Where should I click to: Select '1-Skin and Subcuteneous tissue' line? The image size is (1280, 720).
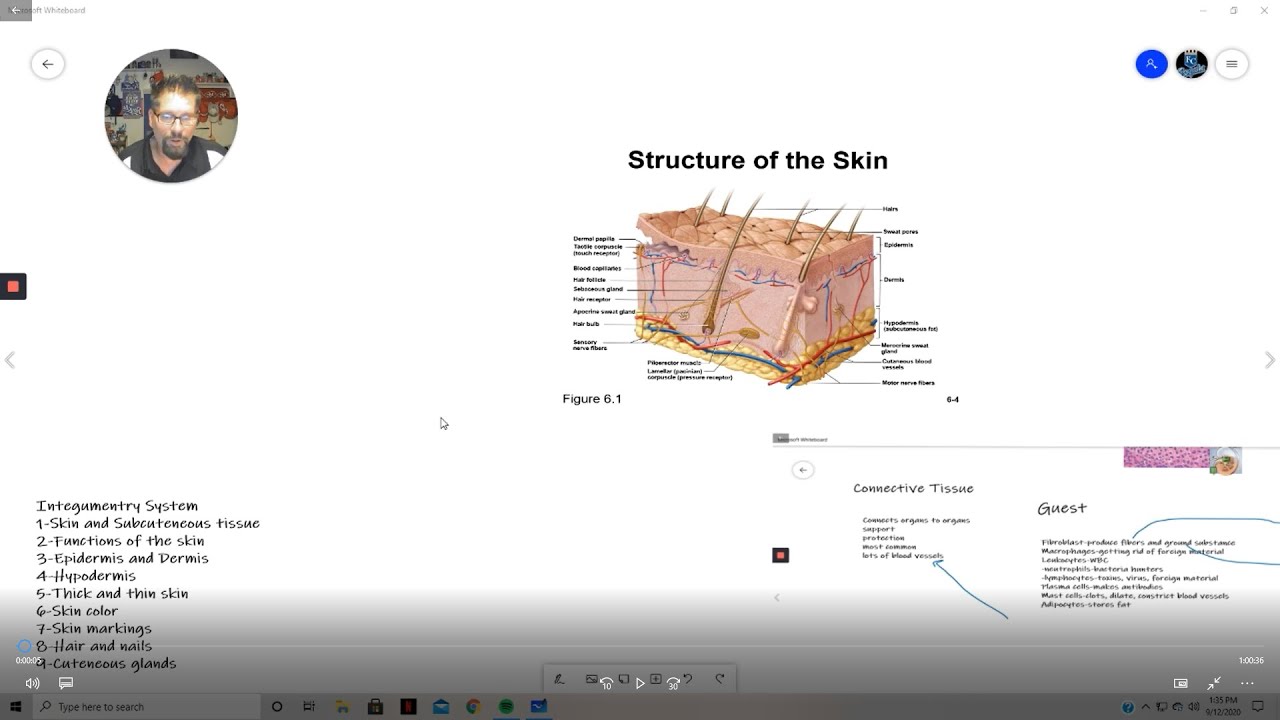pyautogui.click(x=148, y=523)
